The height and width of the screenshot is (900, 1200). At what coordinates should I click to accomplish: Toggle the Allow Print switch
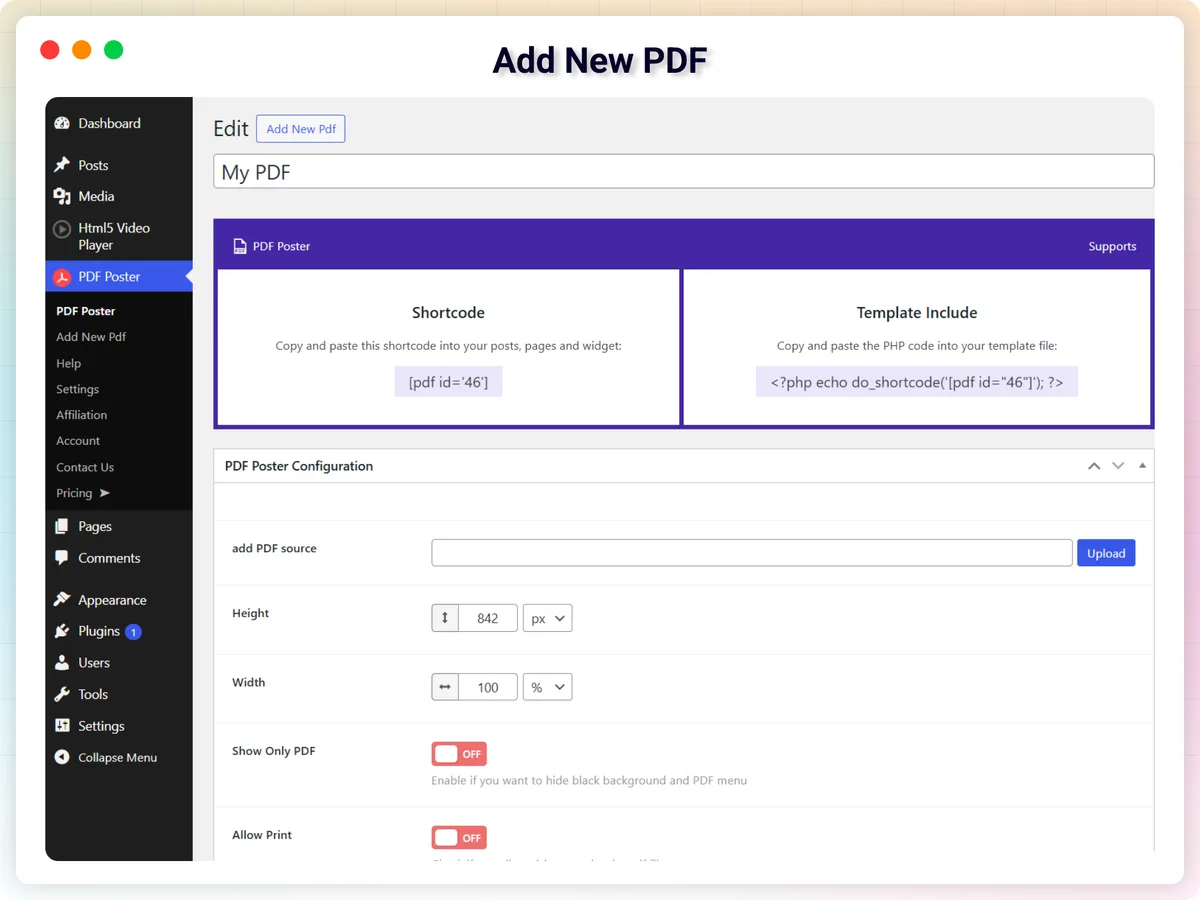(459, 837)
